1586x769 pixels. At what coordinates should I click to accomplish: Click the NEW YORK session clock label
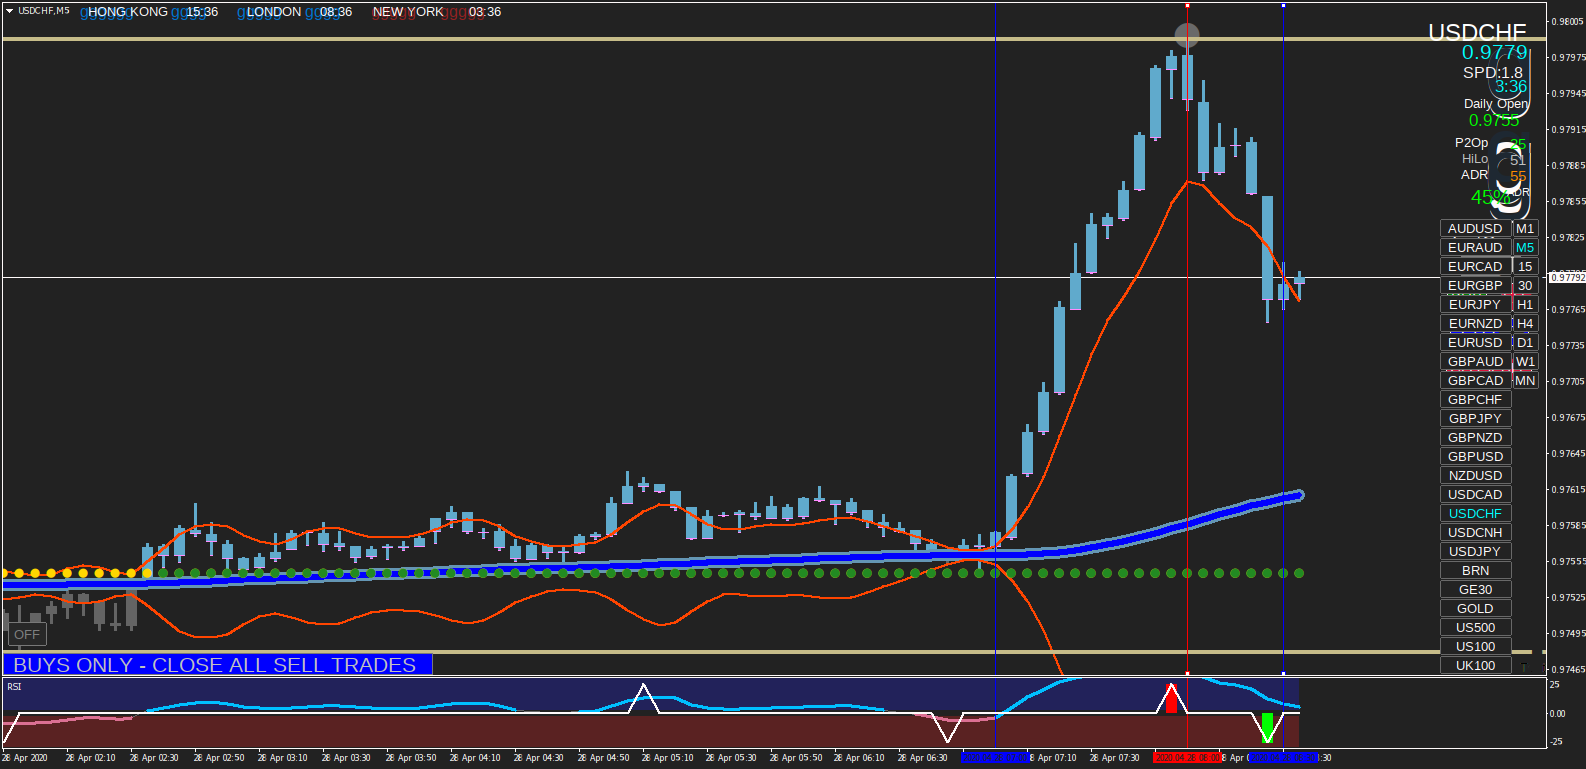408,12
